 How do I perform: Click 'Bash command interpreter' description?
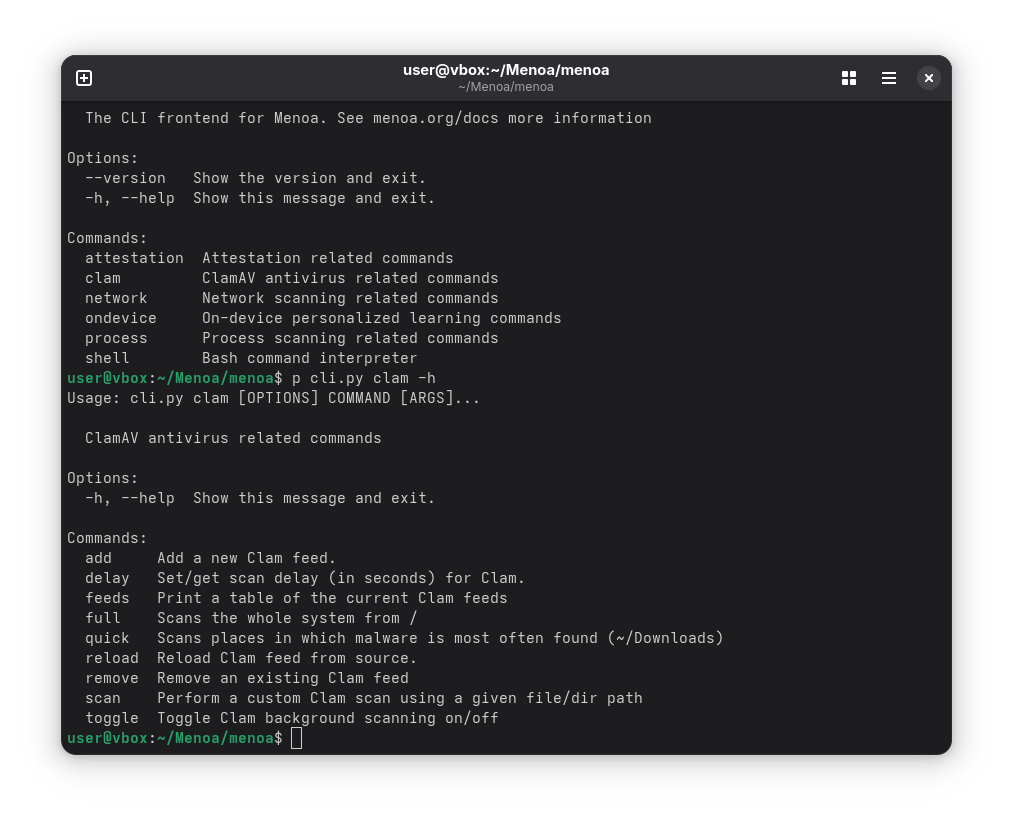coord(309,359)
